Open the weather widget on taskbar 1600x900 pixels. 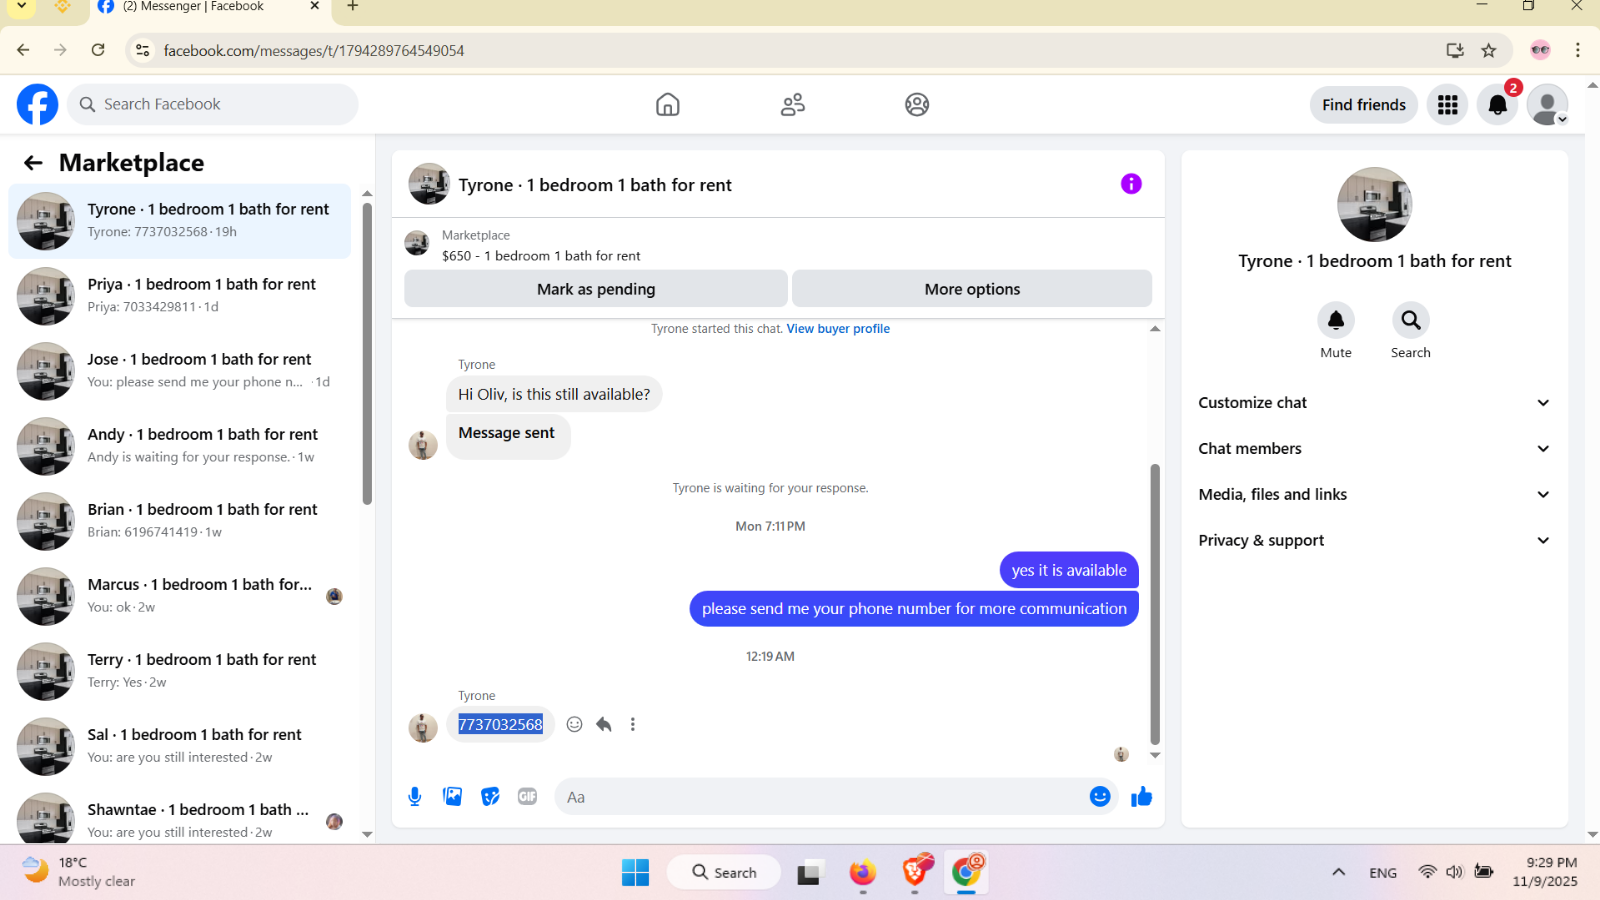tap(78, 872)
